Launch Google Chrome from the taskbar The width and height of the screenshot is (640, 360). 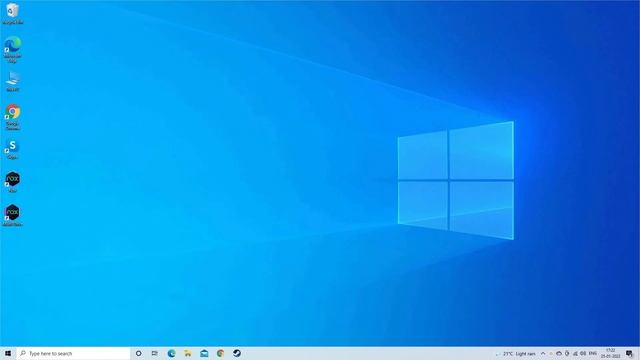tap(220, 353)
